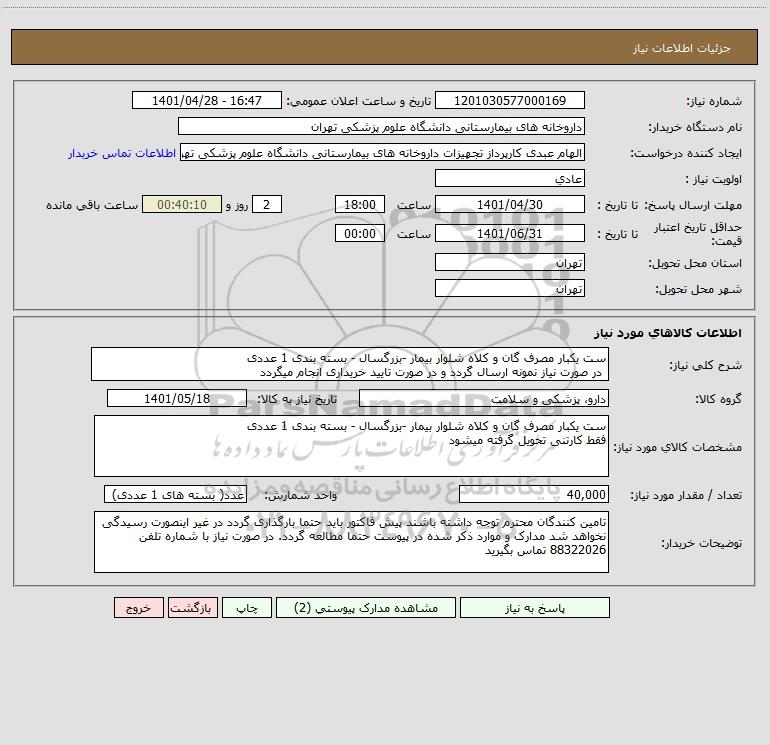770x745 pixels.
Task: Click the section title اطلاعات کالاهای مورد نیاز
Action: [668, 333]
